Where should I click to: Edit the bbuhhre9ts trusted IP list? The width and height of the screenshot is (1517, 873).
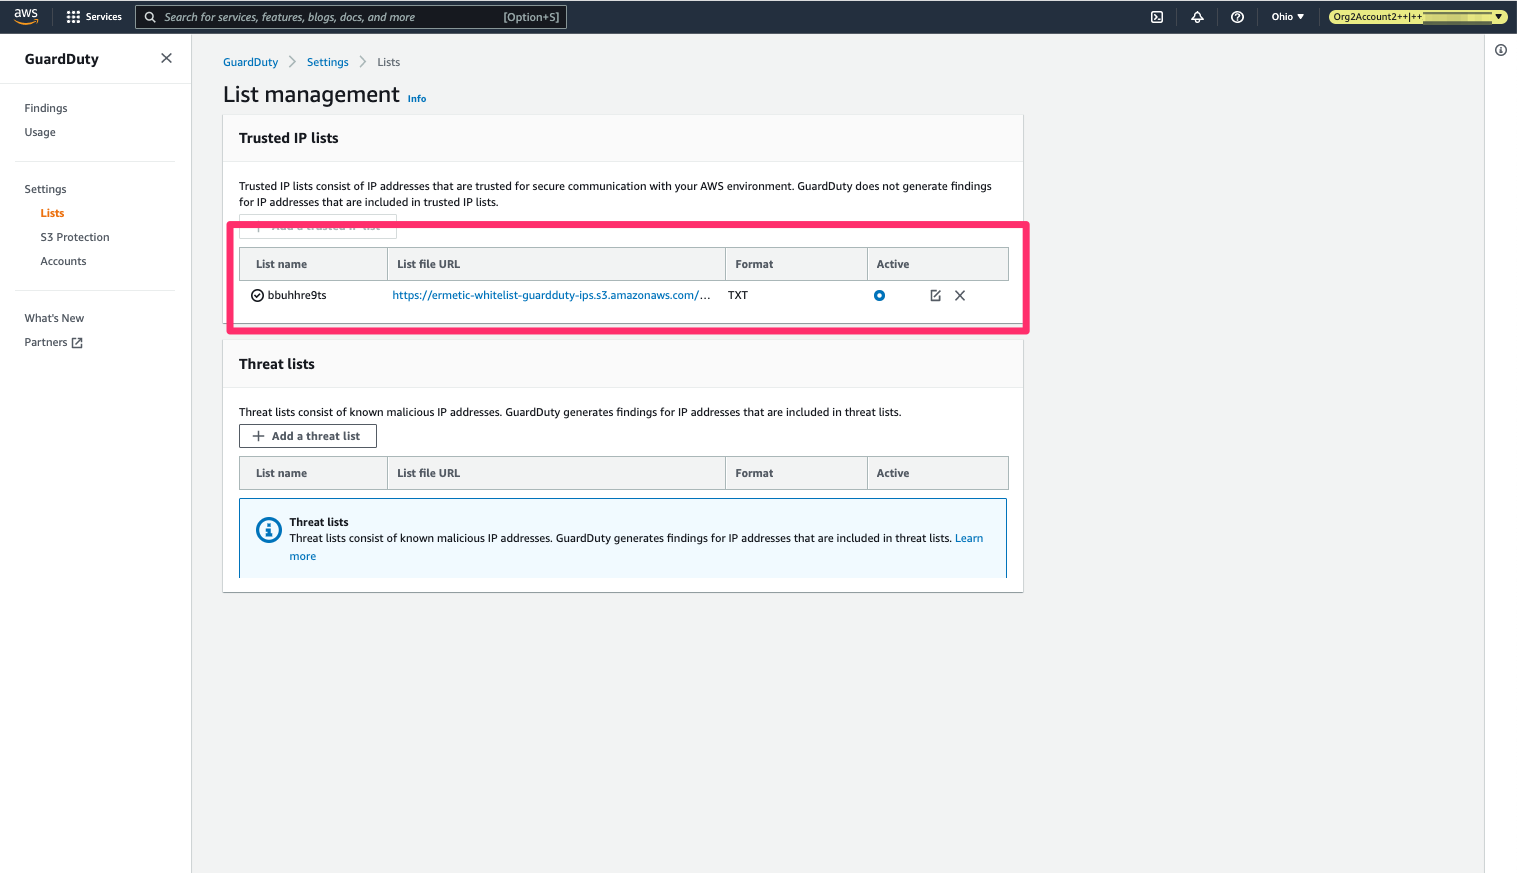point(935,295)
